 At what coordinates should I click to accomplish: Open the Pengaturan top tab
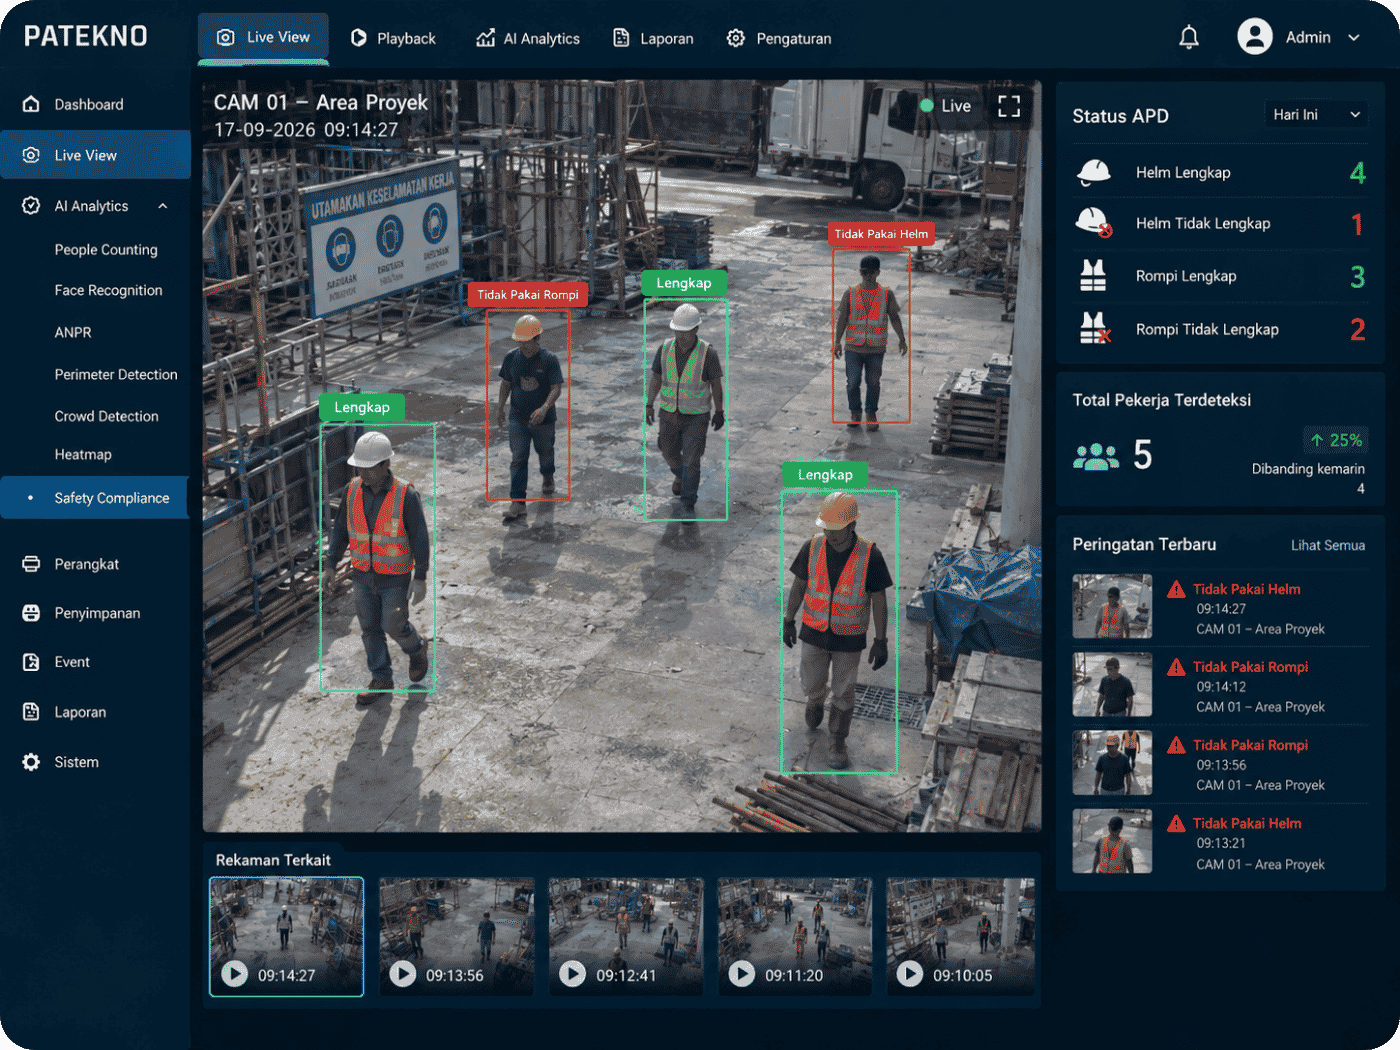point(778,38)
